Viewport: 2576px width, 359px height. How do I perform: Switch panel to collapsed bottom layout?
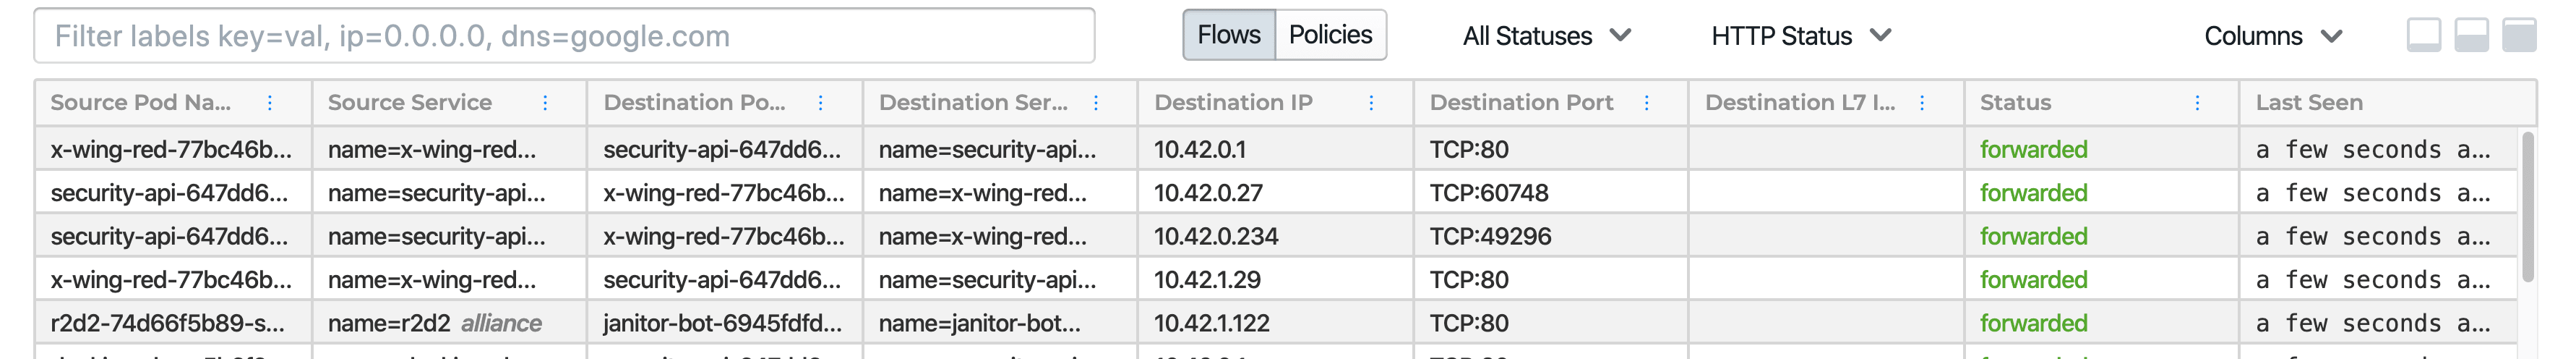[x=2424, y=35]
